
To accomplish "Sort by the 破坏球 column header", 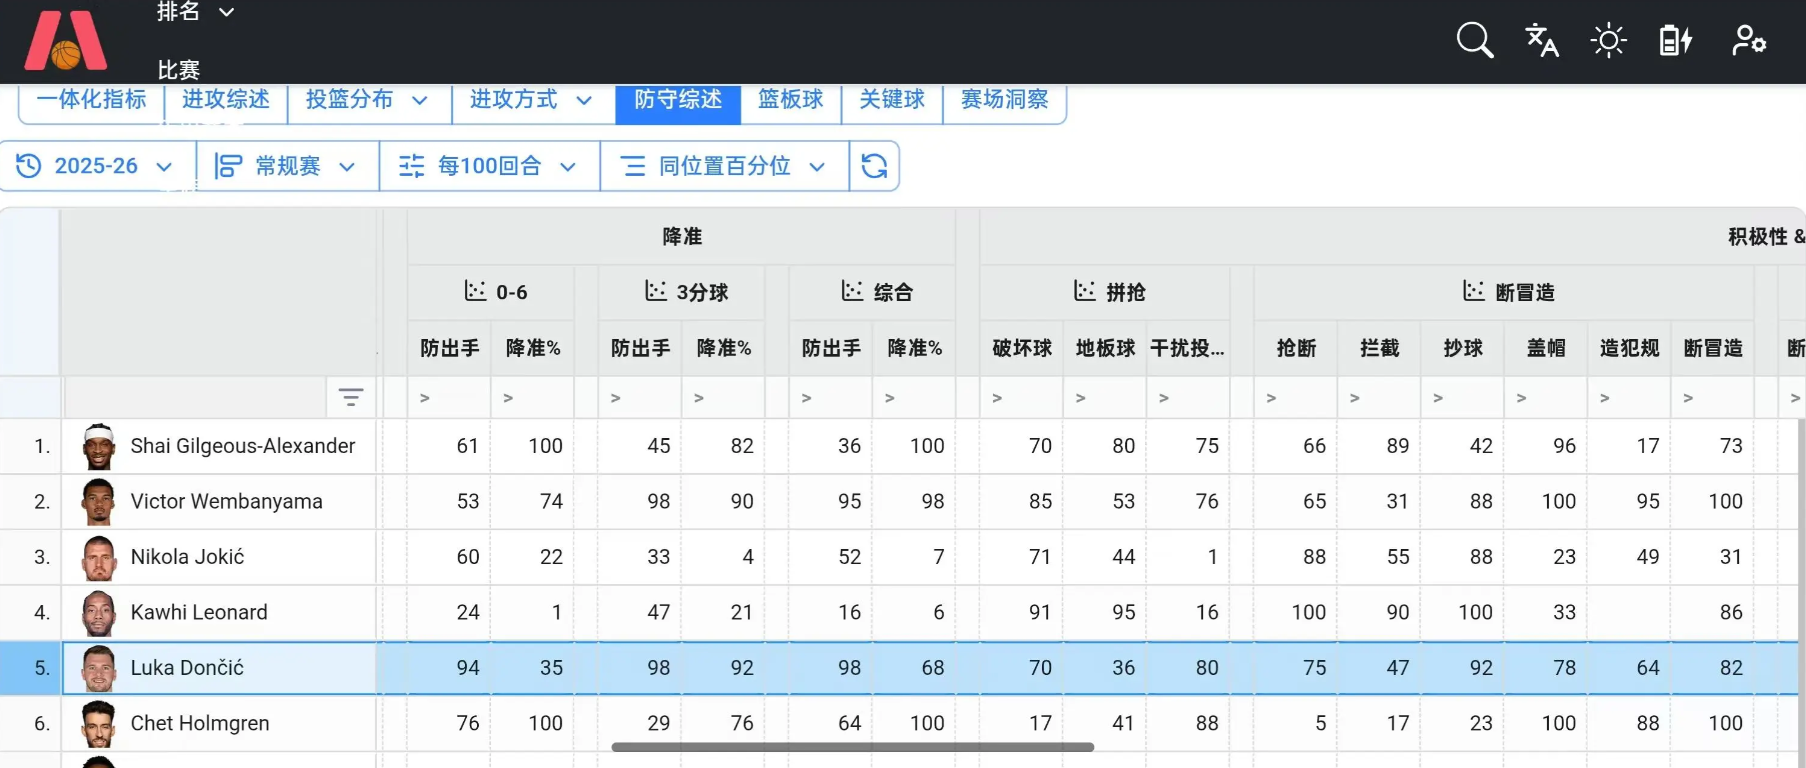I will pos(1022,348).
